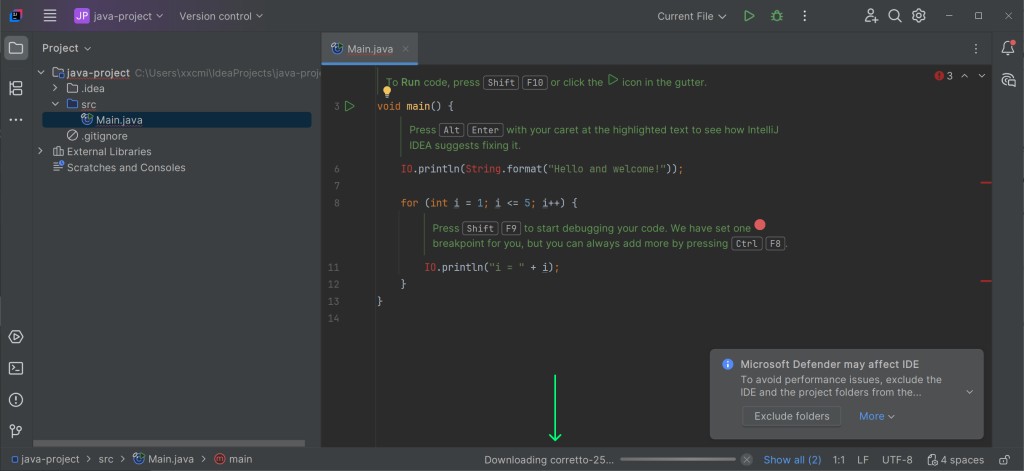The image size is (1024, 471).
Task: Click the Debug bug icon
Action: coord(777,16)
